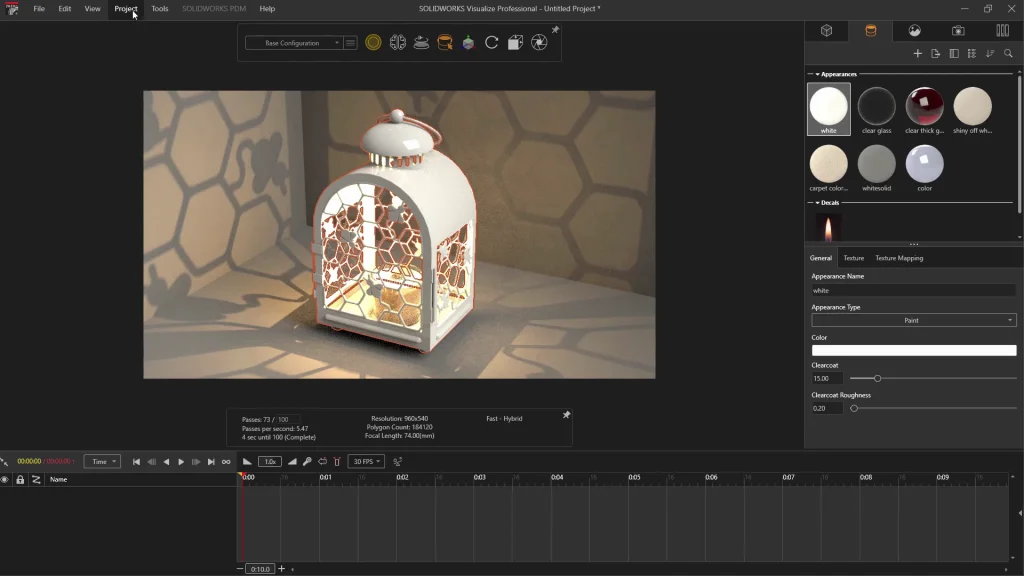The image size is (1024, 576).
Task: Click the candle flame decal thumbnail
Action: click(830, 228)
